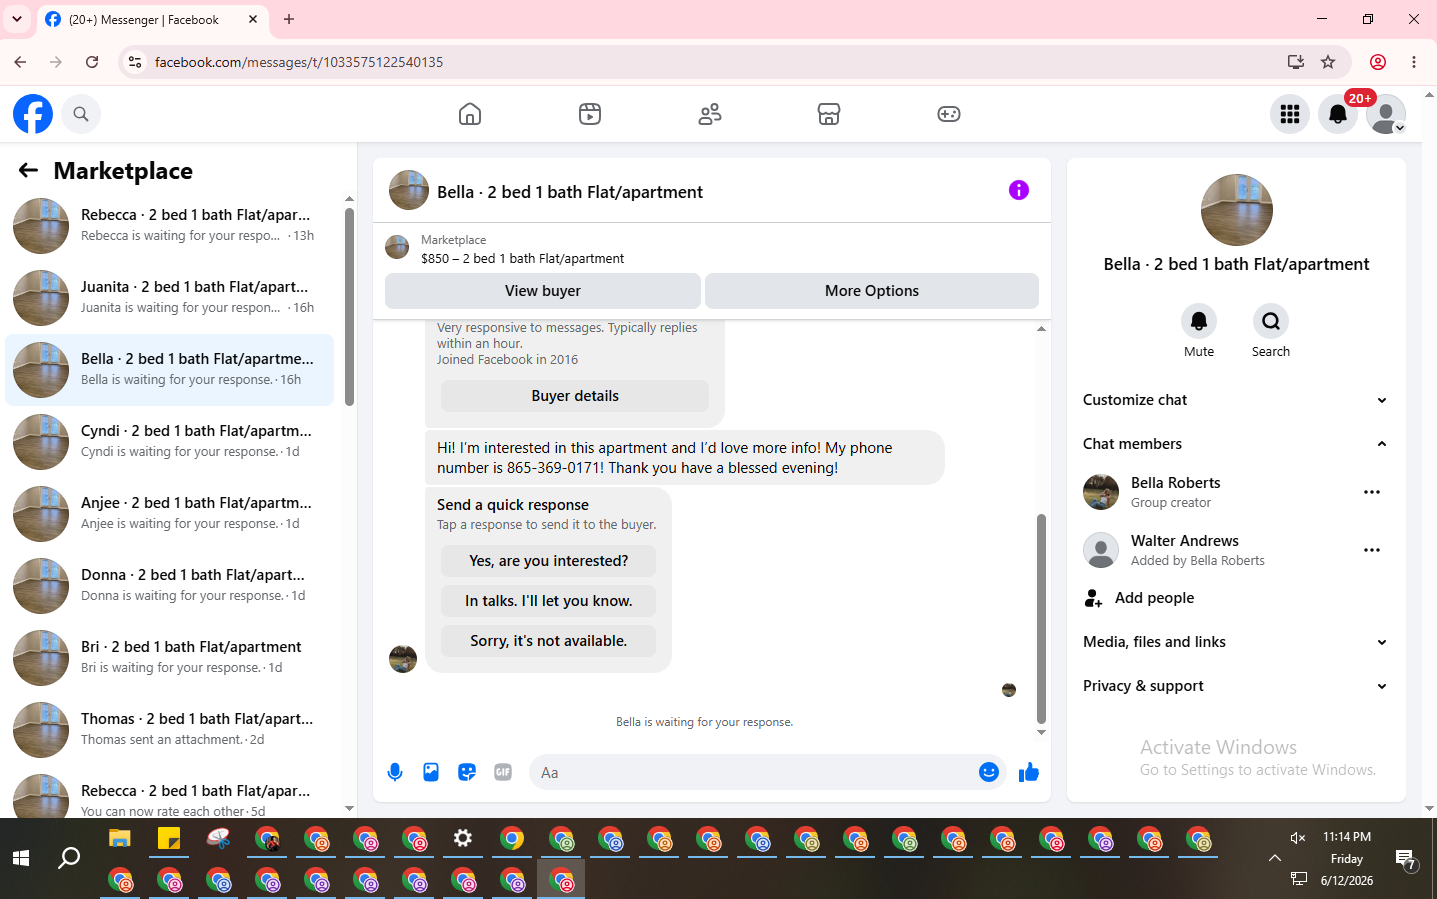Open the notifications bell with 20+ badge
This screenshot has height=899, width=1437.
click(1338, 114)
